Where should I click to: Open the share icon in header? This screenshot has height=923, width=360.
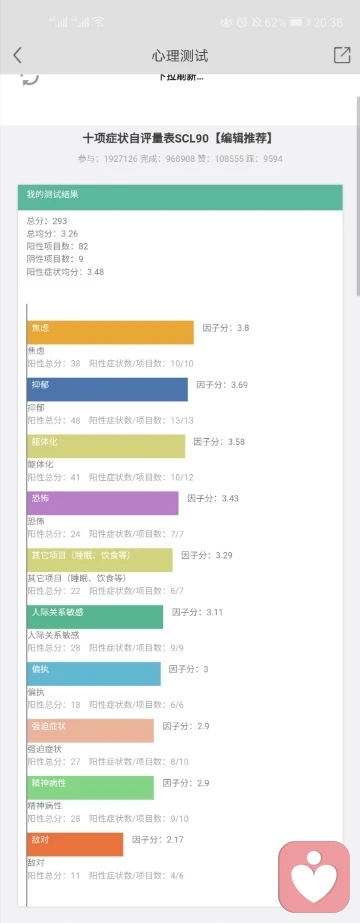(x=342, y=55)
